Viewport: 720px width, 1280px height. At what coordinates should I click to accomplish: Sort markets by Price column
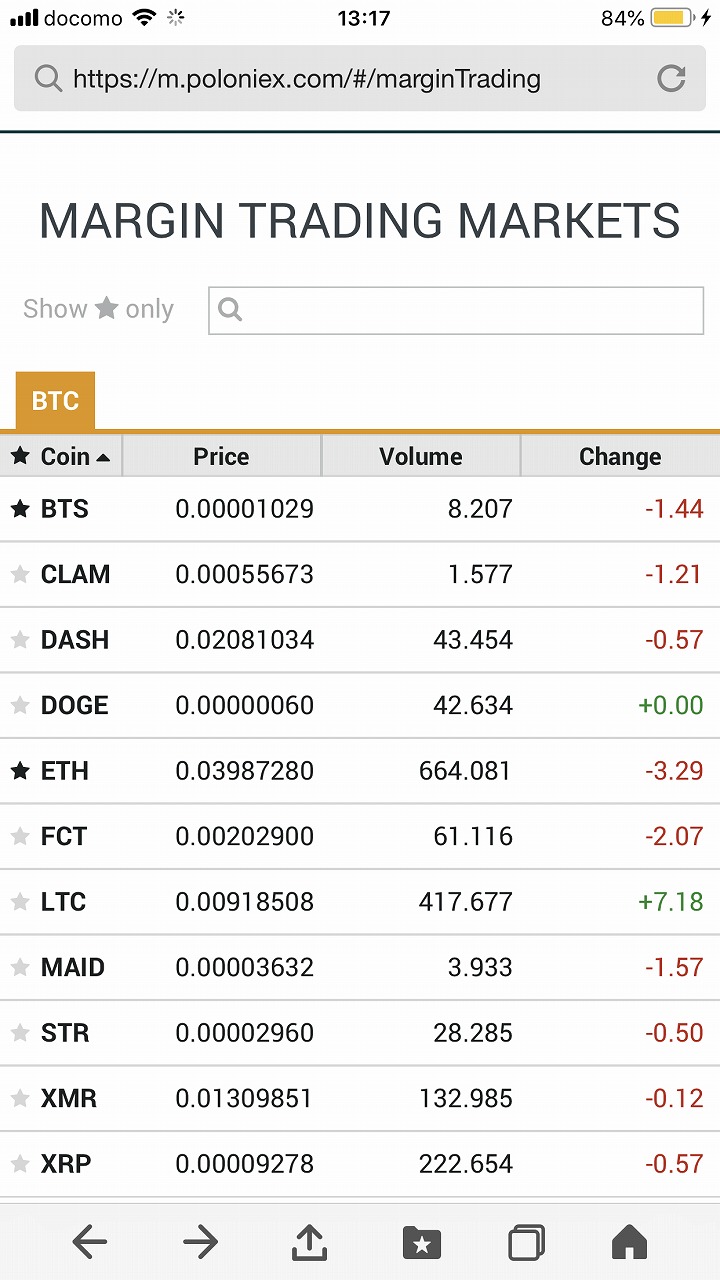pos(221,456)
